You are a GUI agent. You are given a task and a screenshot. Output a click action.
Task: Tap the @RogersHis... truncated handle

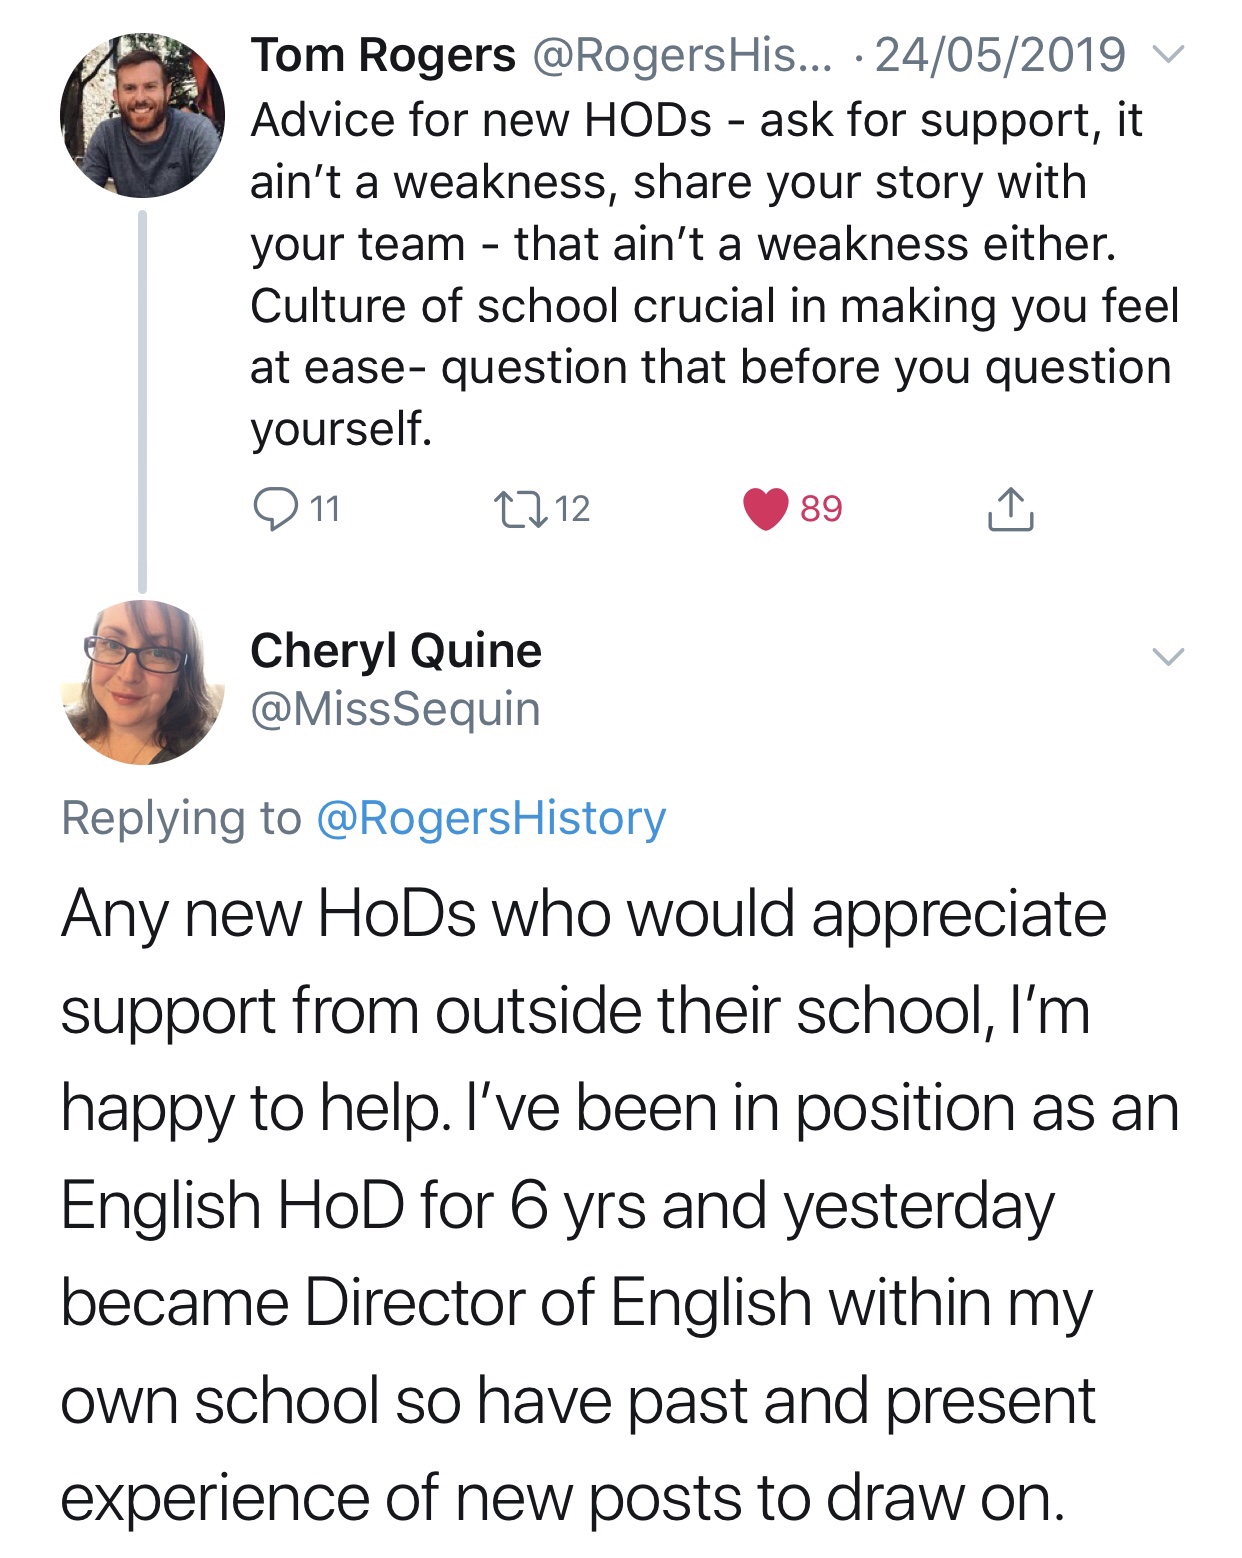point(682,55)
